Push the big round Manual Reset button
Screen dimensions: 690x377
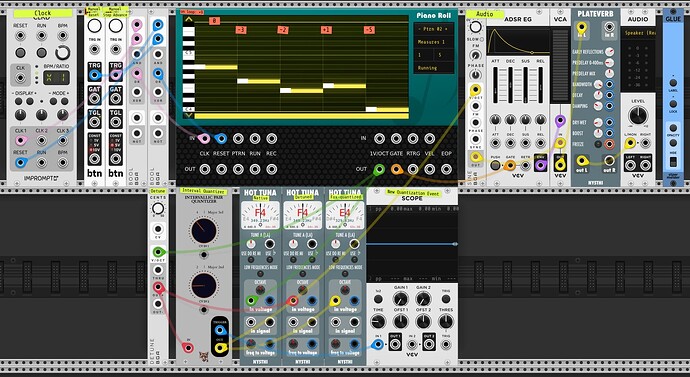click(x=94, y=26)
